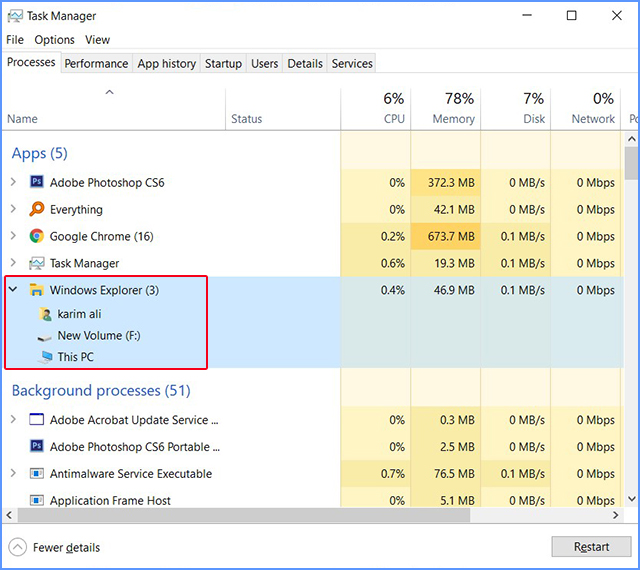Expand Adobe Acrobat Update Service row

[13, 419]
